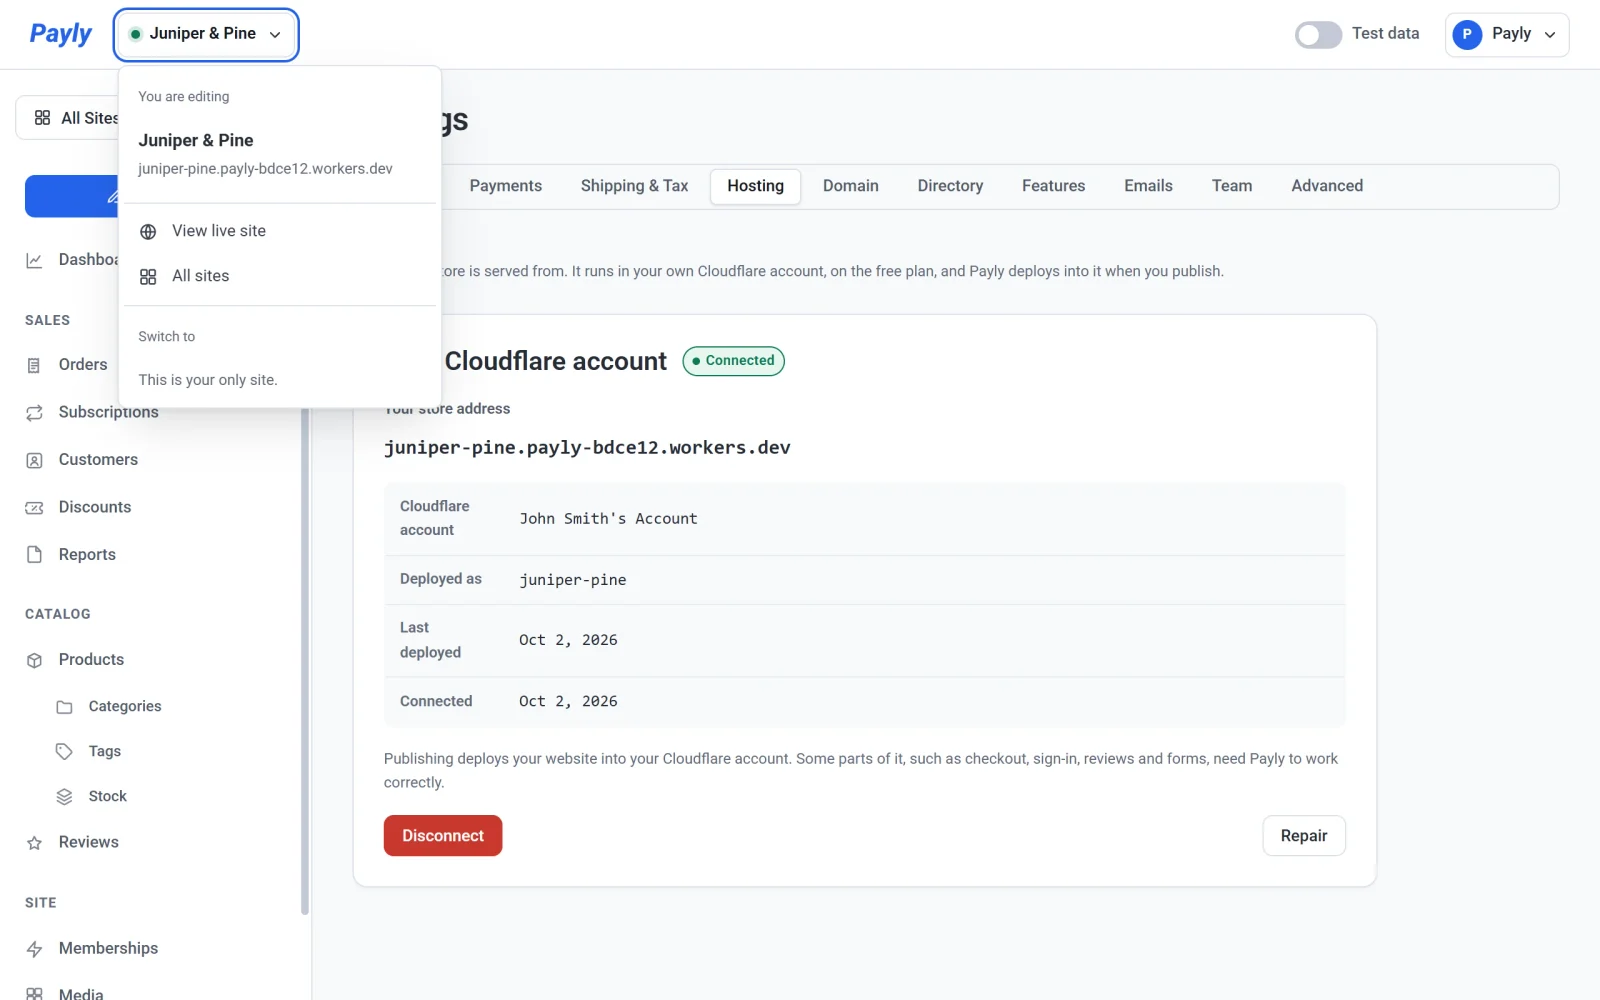
Task: Switch to the Shipping & Tax tab
Action: (x=634, y=186)
